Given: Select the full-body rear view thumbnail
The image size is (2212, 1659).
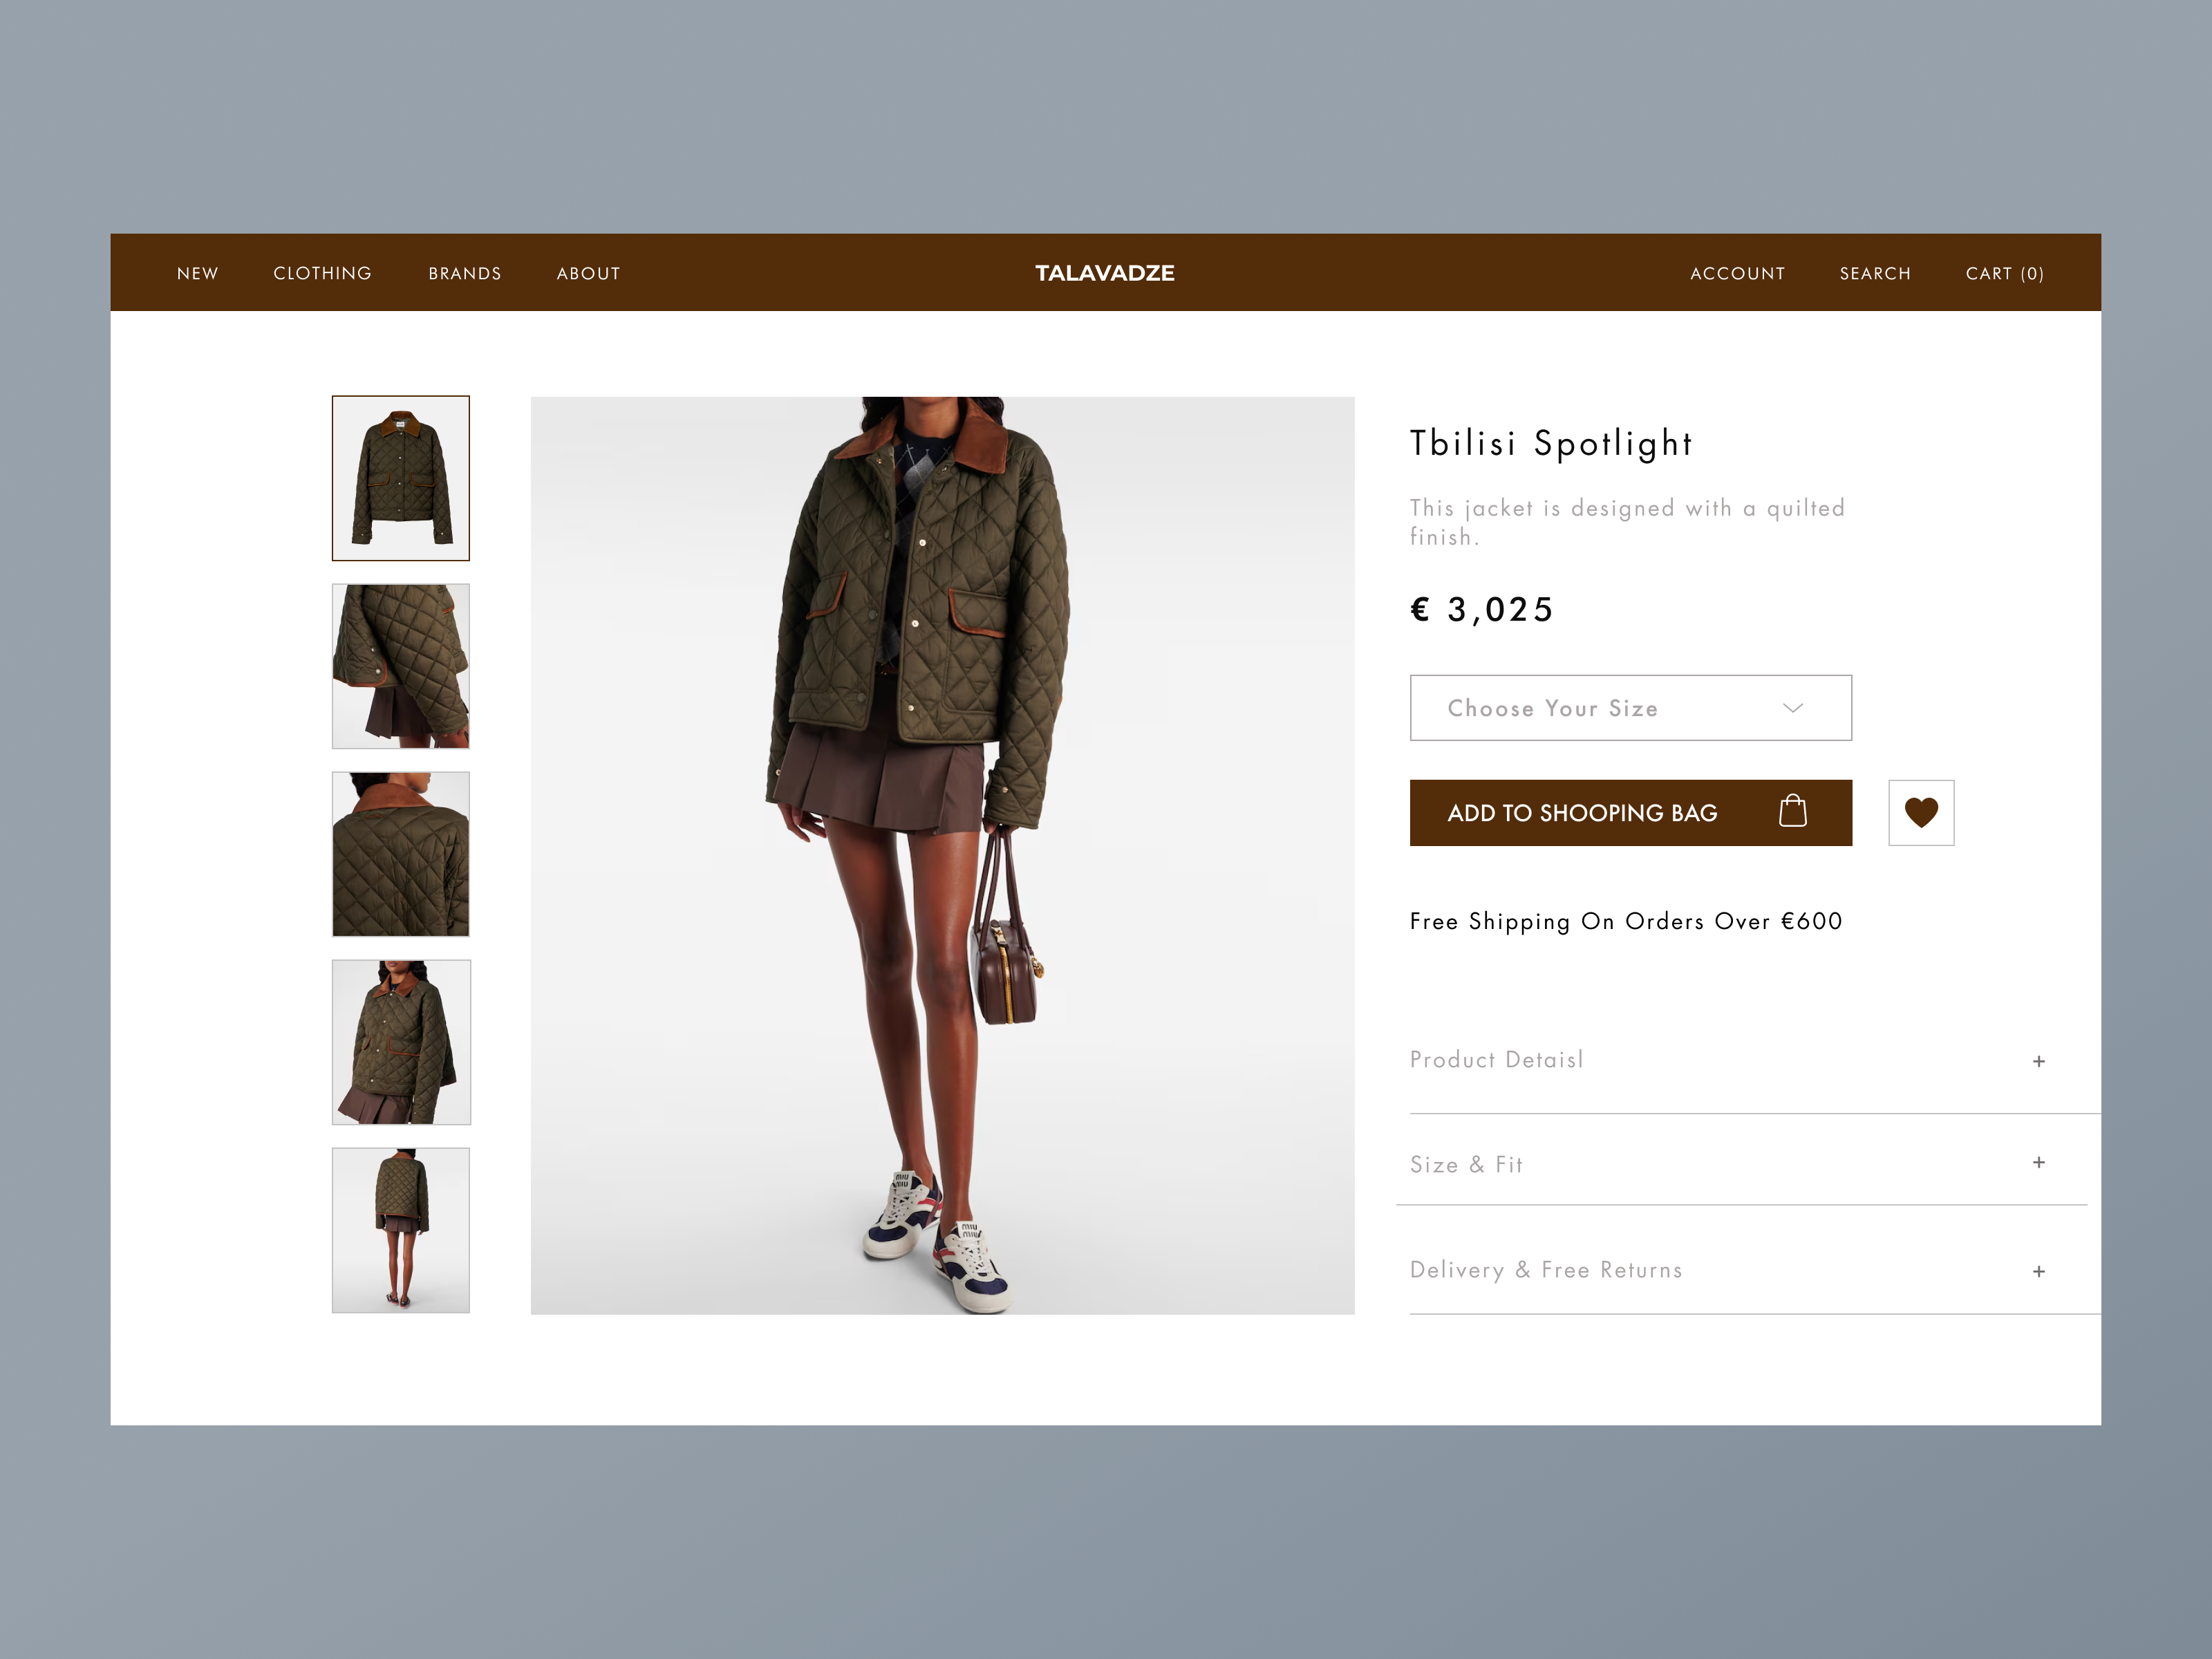Looking at the screenshot, I should (400, 1229).
